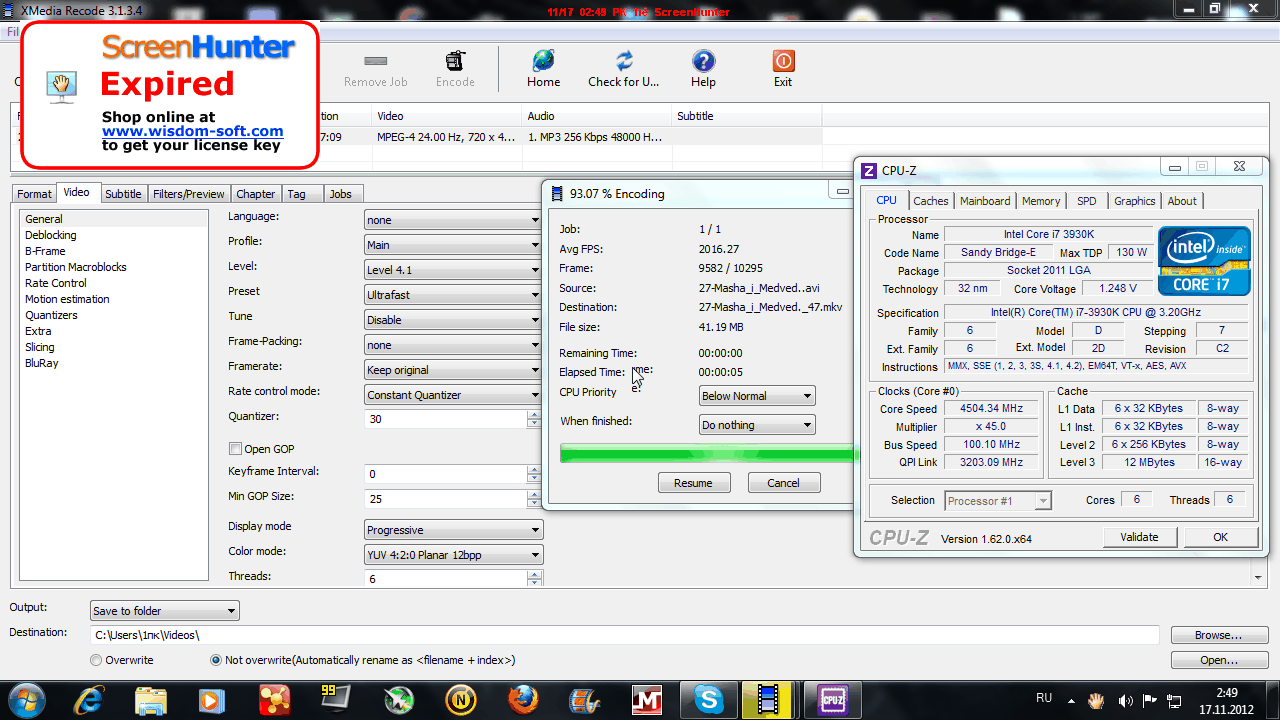Select the Overwrite radio button
This screenshot has width=1280, height=720.
[96, 660]
